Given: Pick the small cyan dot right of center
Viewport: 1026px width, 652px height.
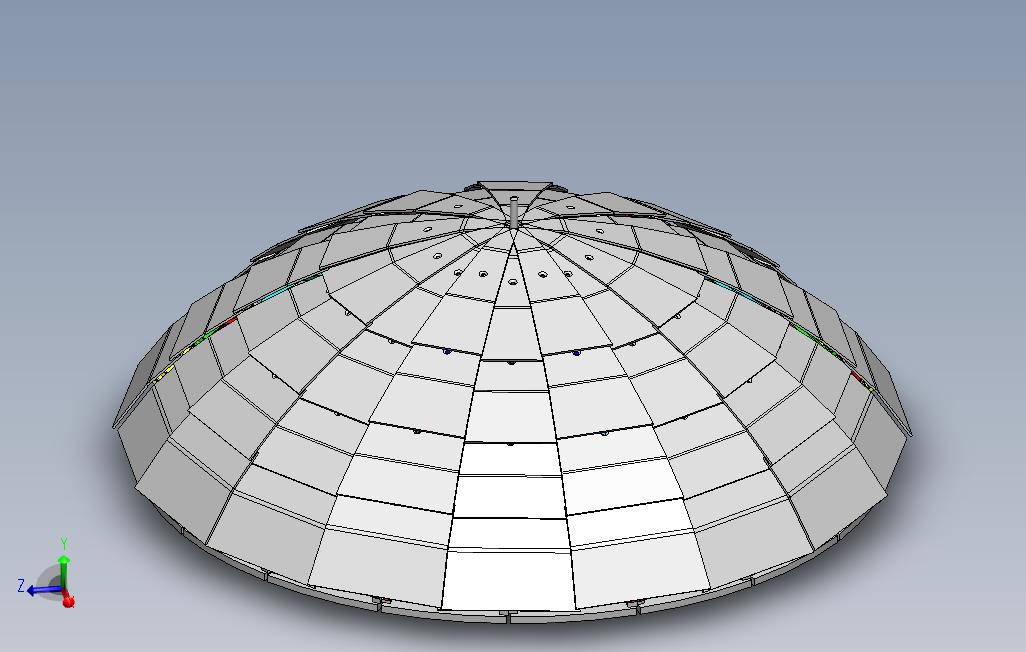Looking at the screenshot, I should pyautogui.click(x=604, y=433).
